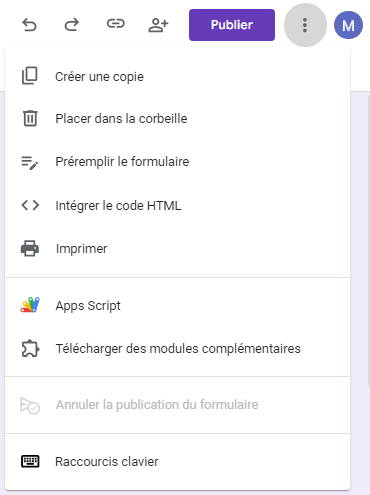The image size is (370, 495).
Task: Click the keyboard icon
Action: coord(30,462)
